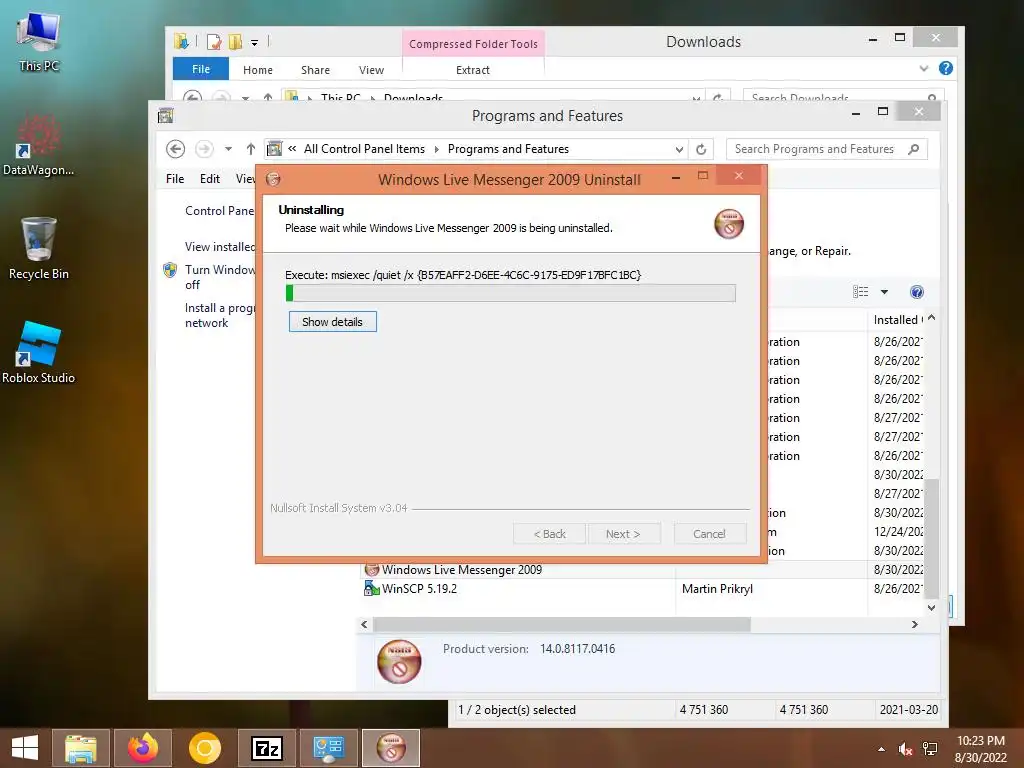This screenshot has height=768, width=1024.
Task: Expand the address bar history dropdown
Action: tap(679, 149)
